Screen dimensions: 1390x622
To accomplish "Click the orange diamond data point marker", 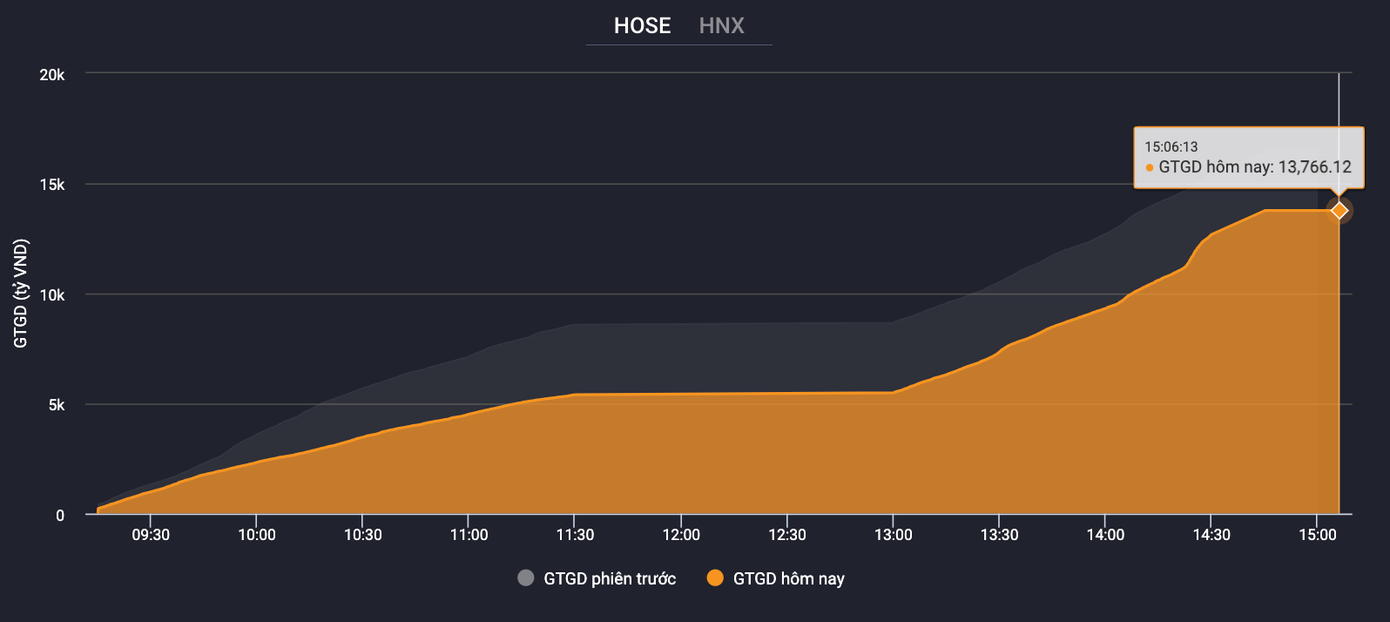I will [x=1339, y=210].
